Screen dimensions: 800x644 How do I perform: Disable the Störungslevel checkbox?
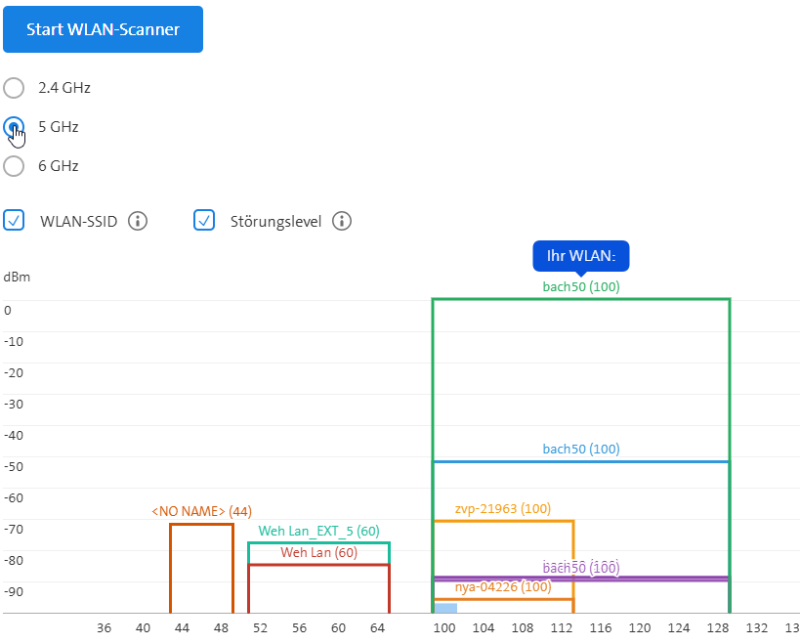tap(204, 221)
